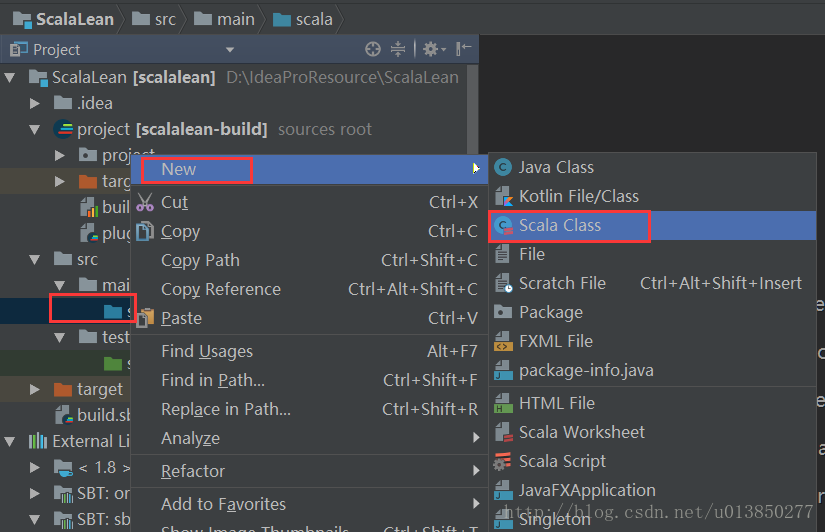The image size is (825, 532).
Task: Choose Cut from the context menu
Action: click(309, 202)
